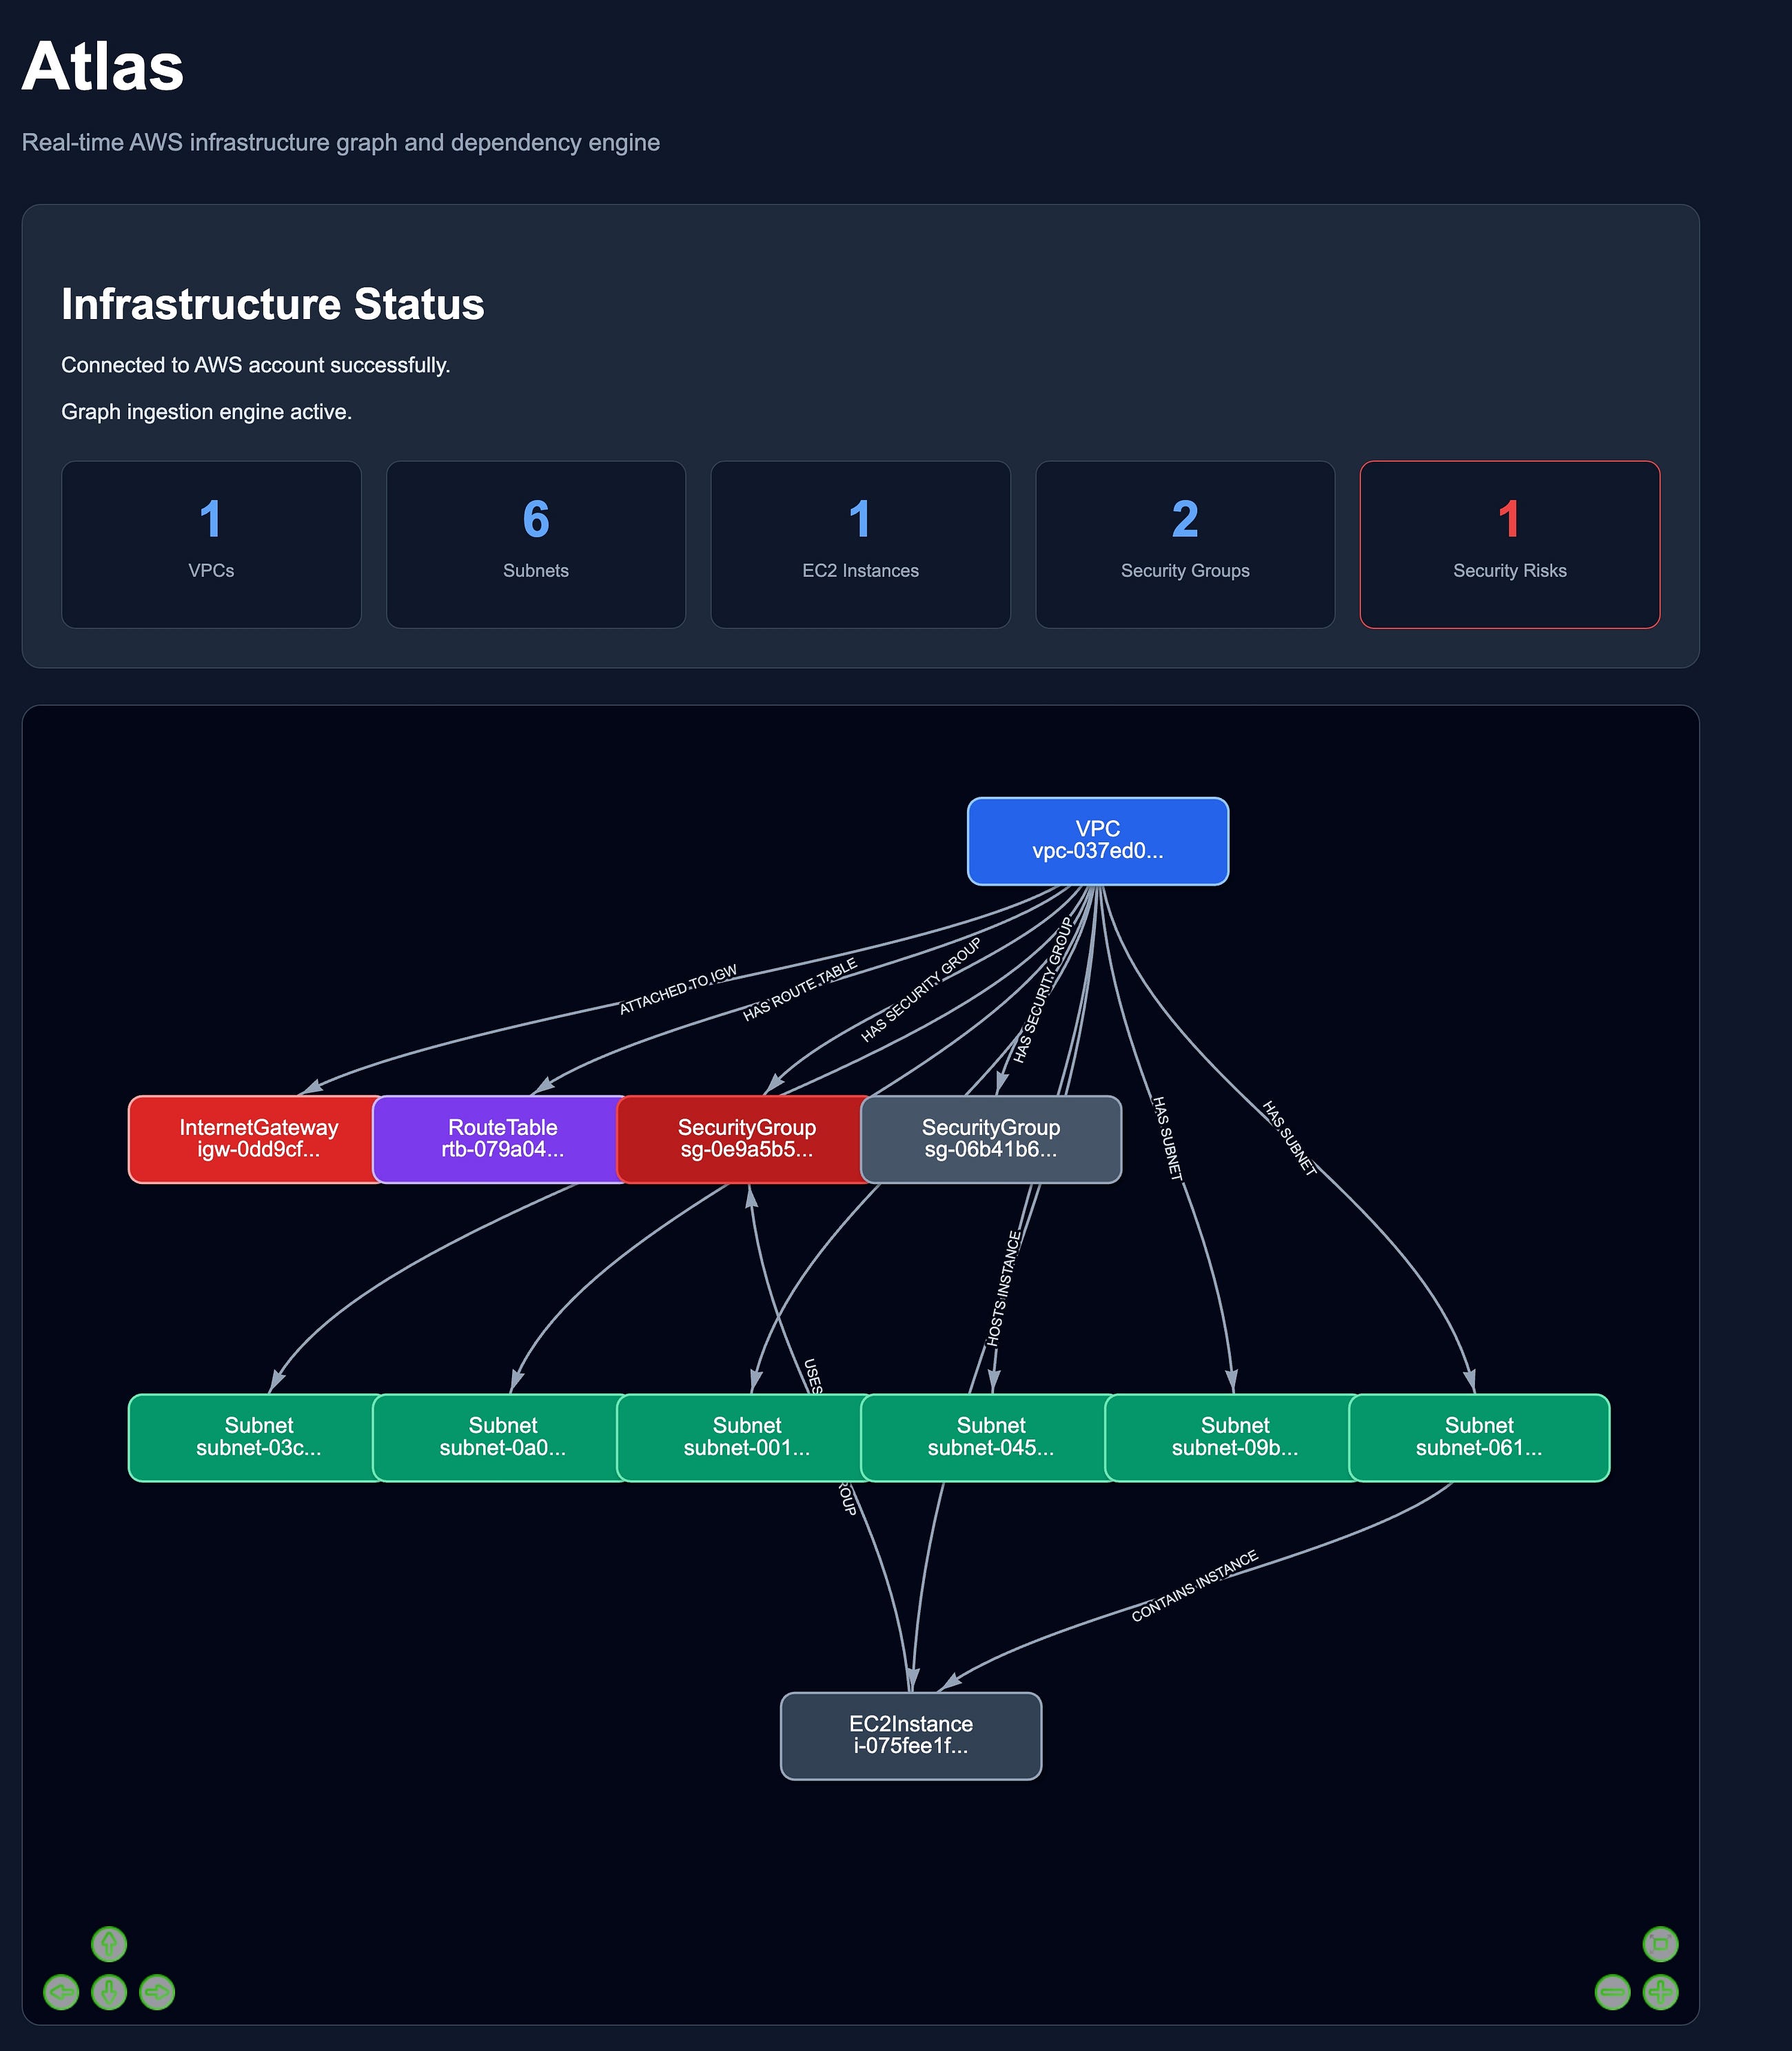Click the pan up navigation arrow

pos(109,1944)
